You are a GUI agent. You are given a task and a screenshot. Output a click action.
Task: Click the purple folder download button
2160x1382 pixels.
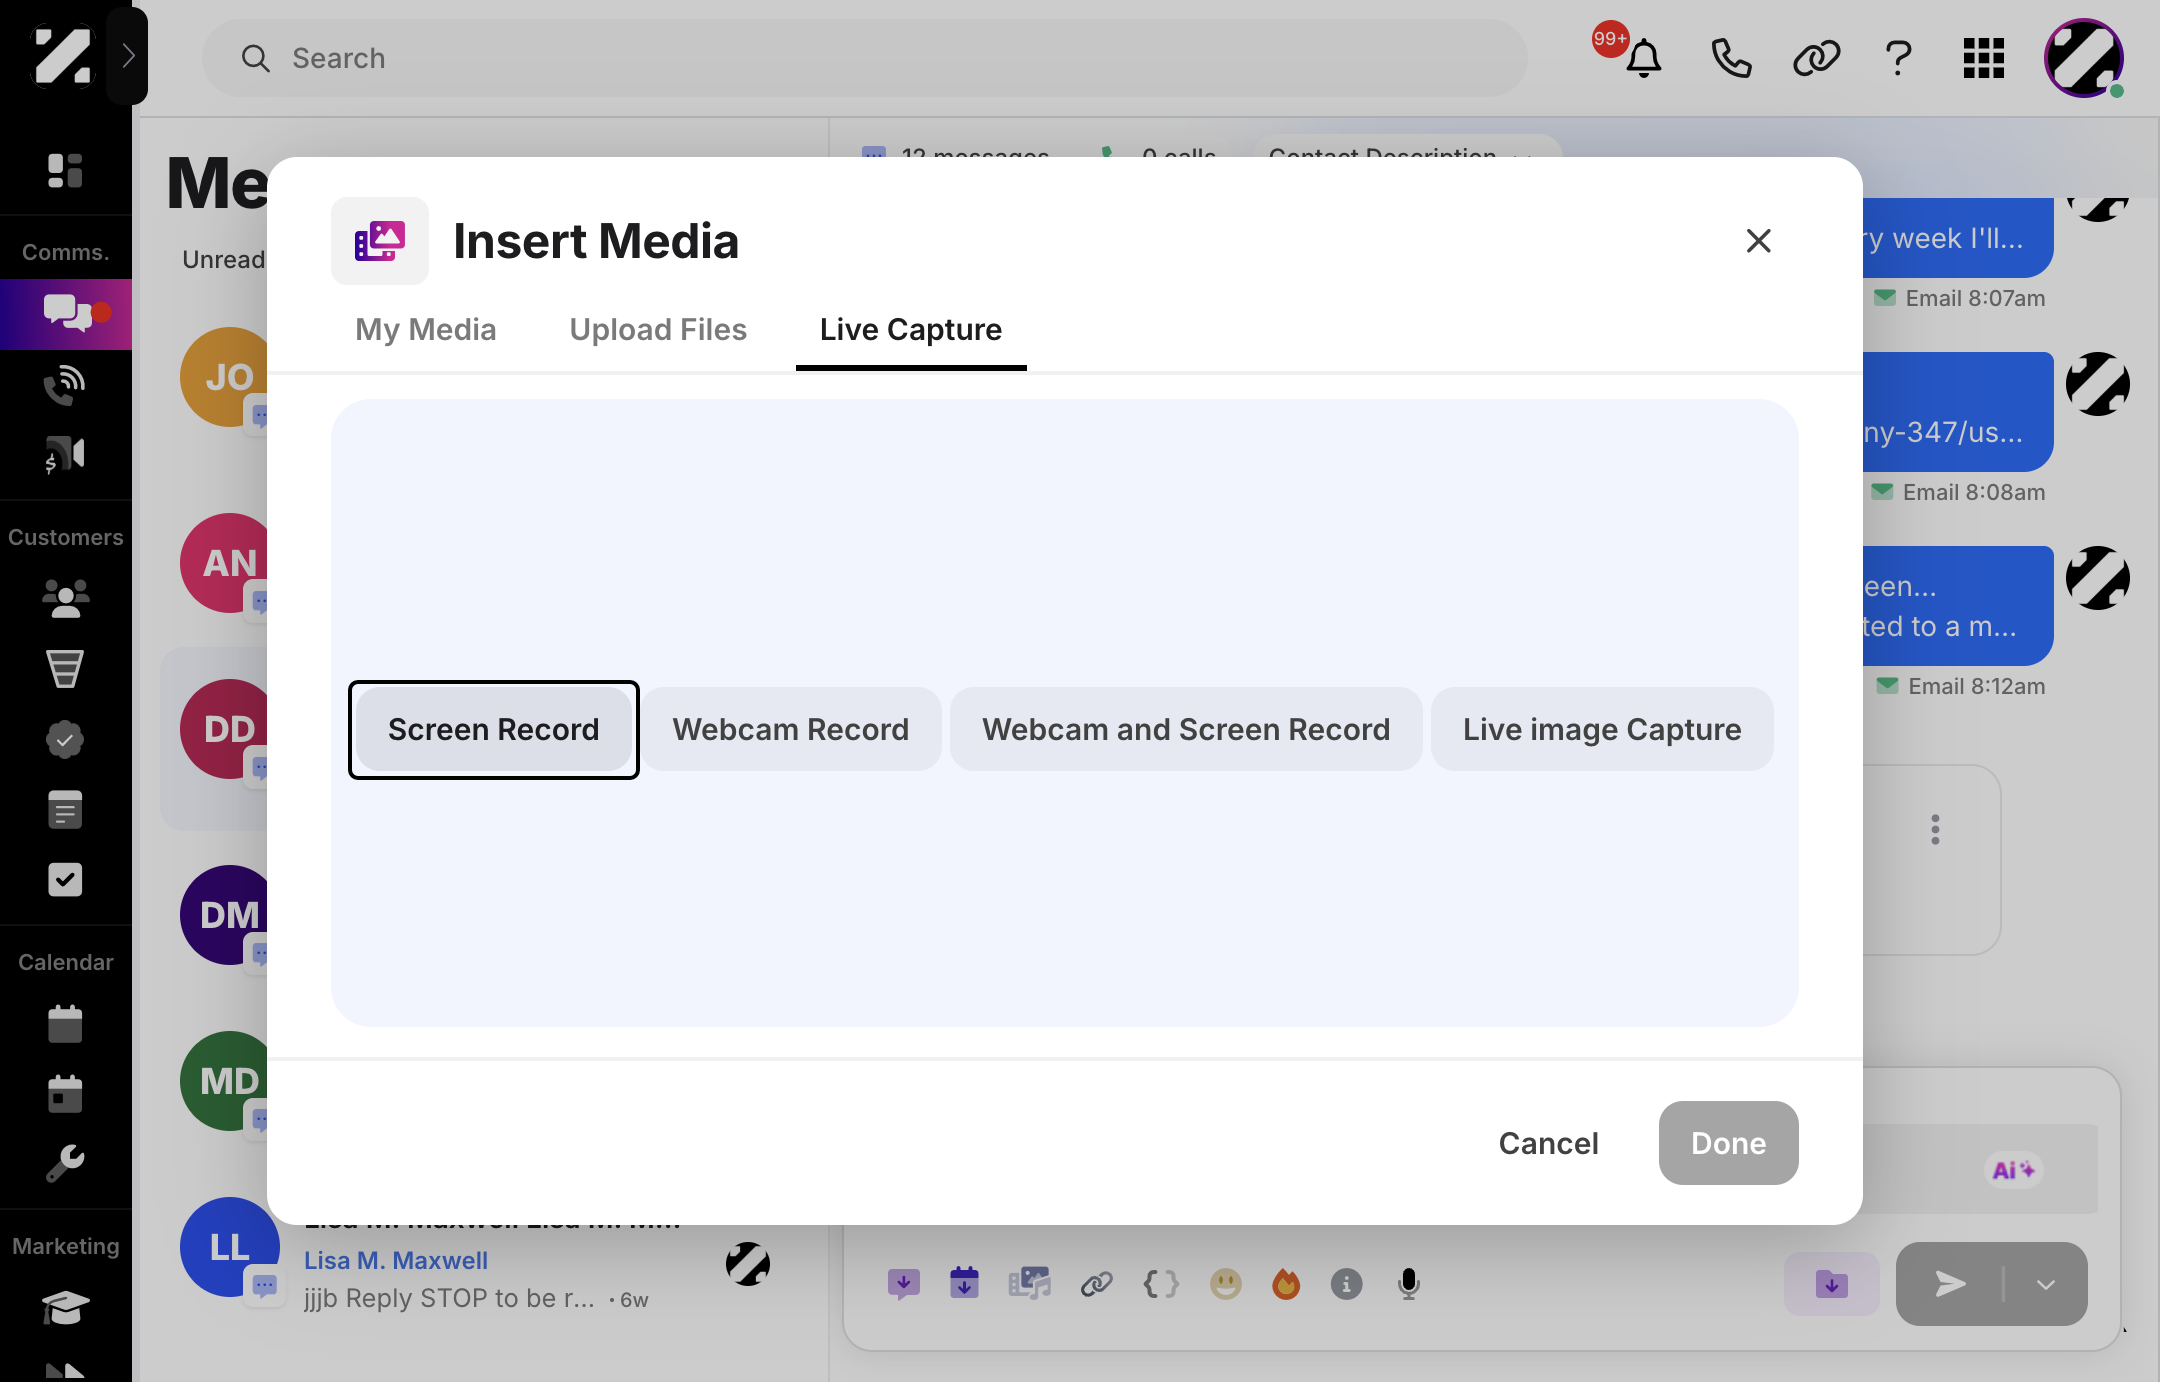point(1832,1284)
